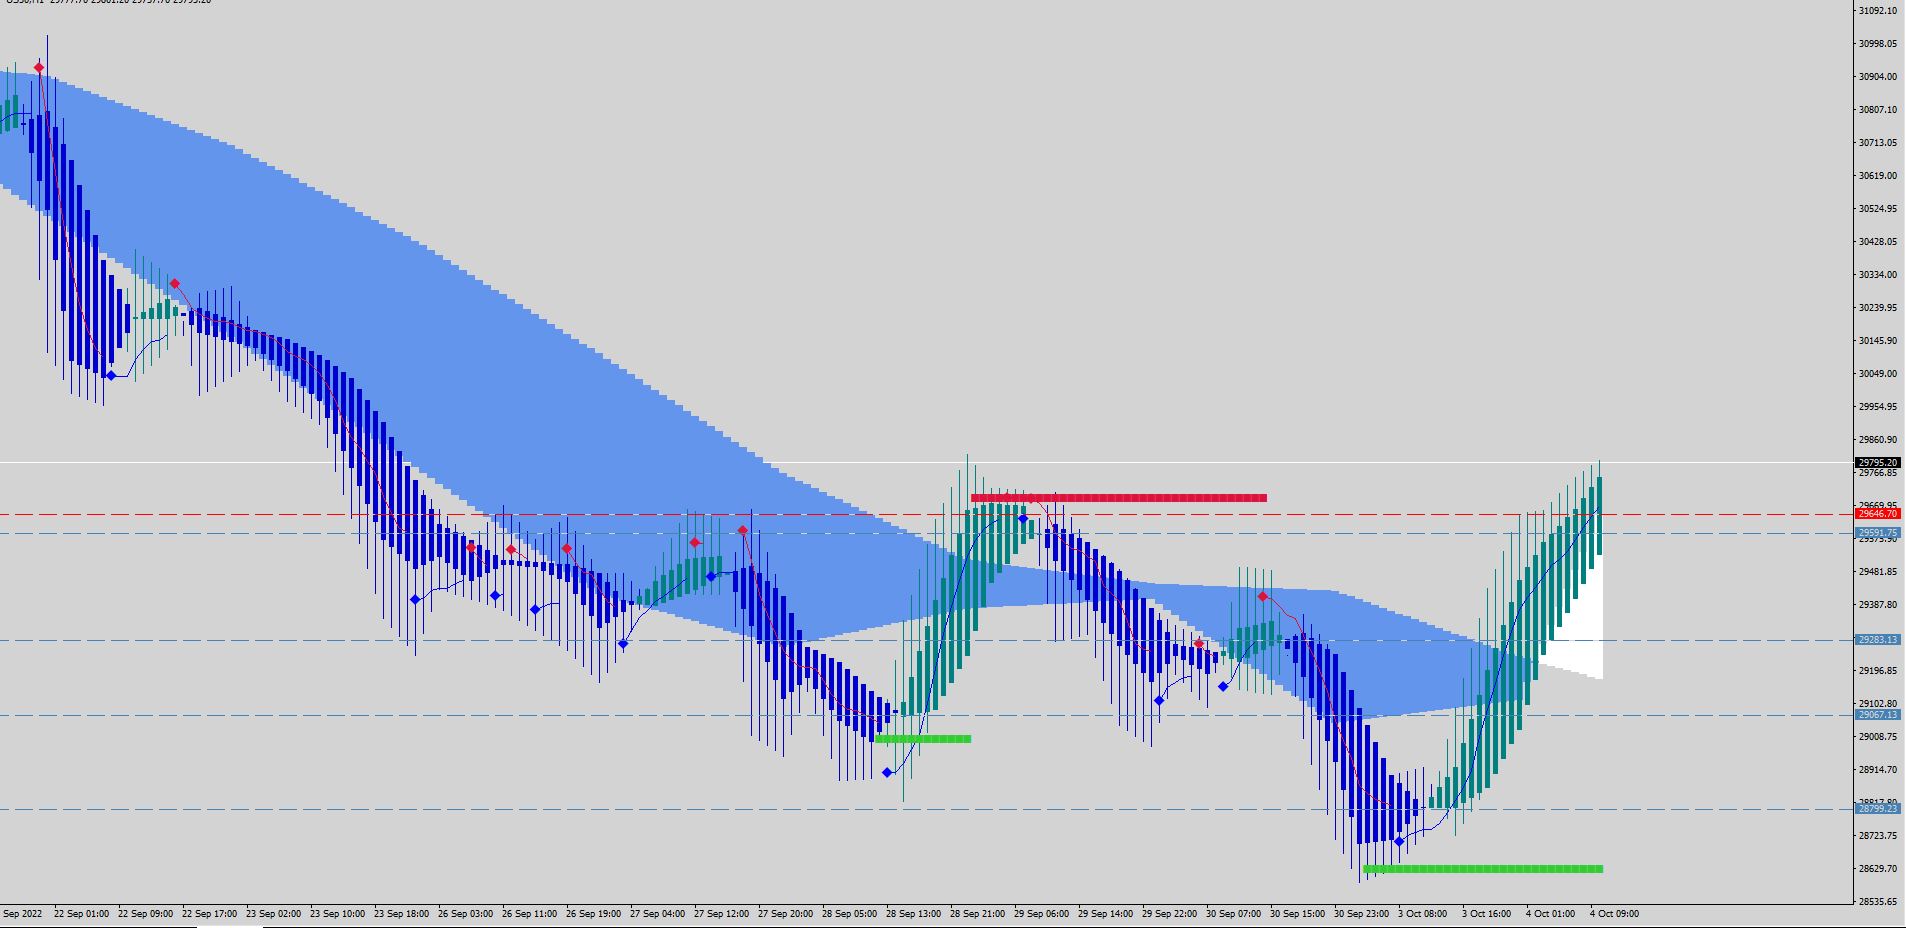Screen dimensions: 1906x928
Task: Click the 22 Sep 09:00 time label
Action: coord(145,914)
